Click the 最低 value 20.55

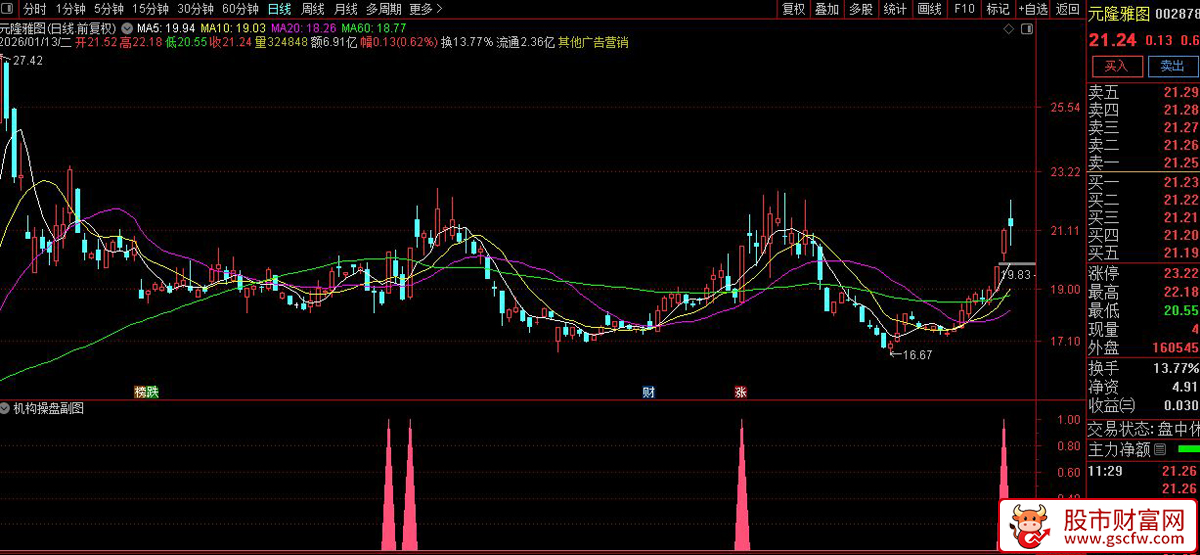tap(1179, 311)
